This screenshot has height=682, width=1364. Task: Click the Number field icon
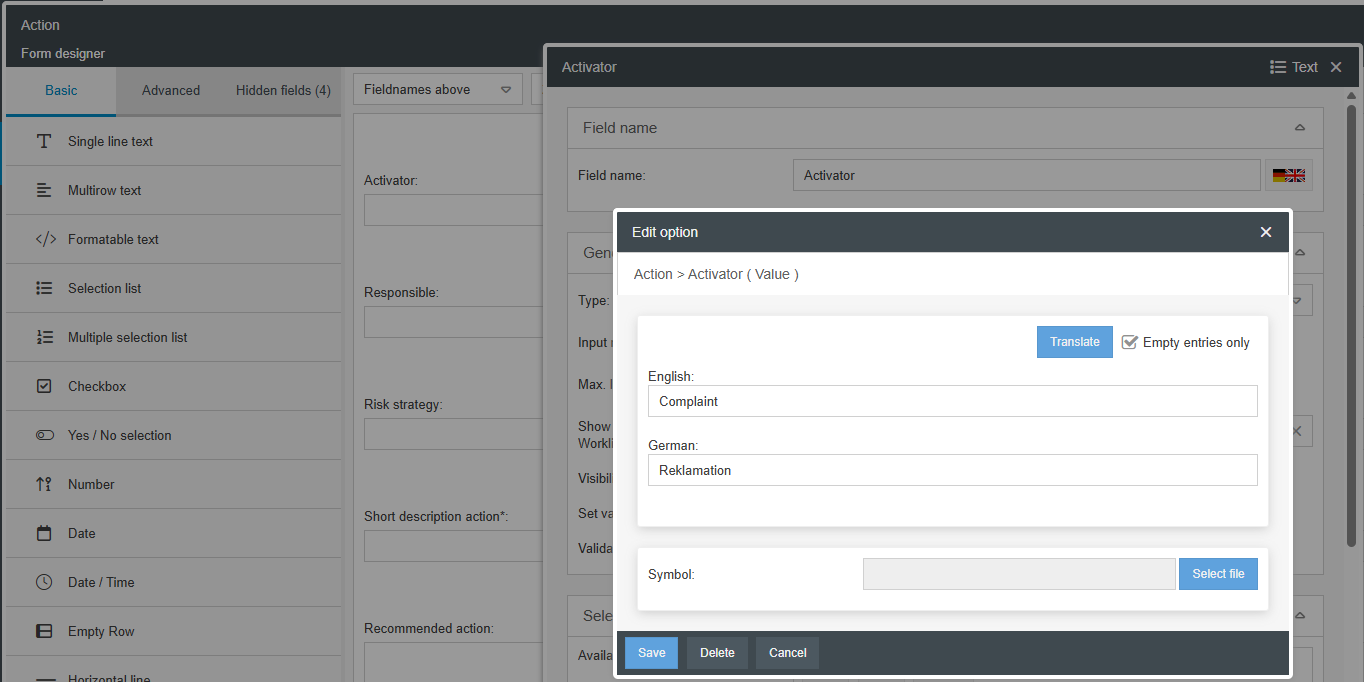[44, 484]
